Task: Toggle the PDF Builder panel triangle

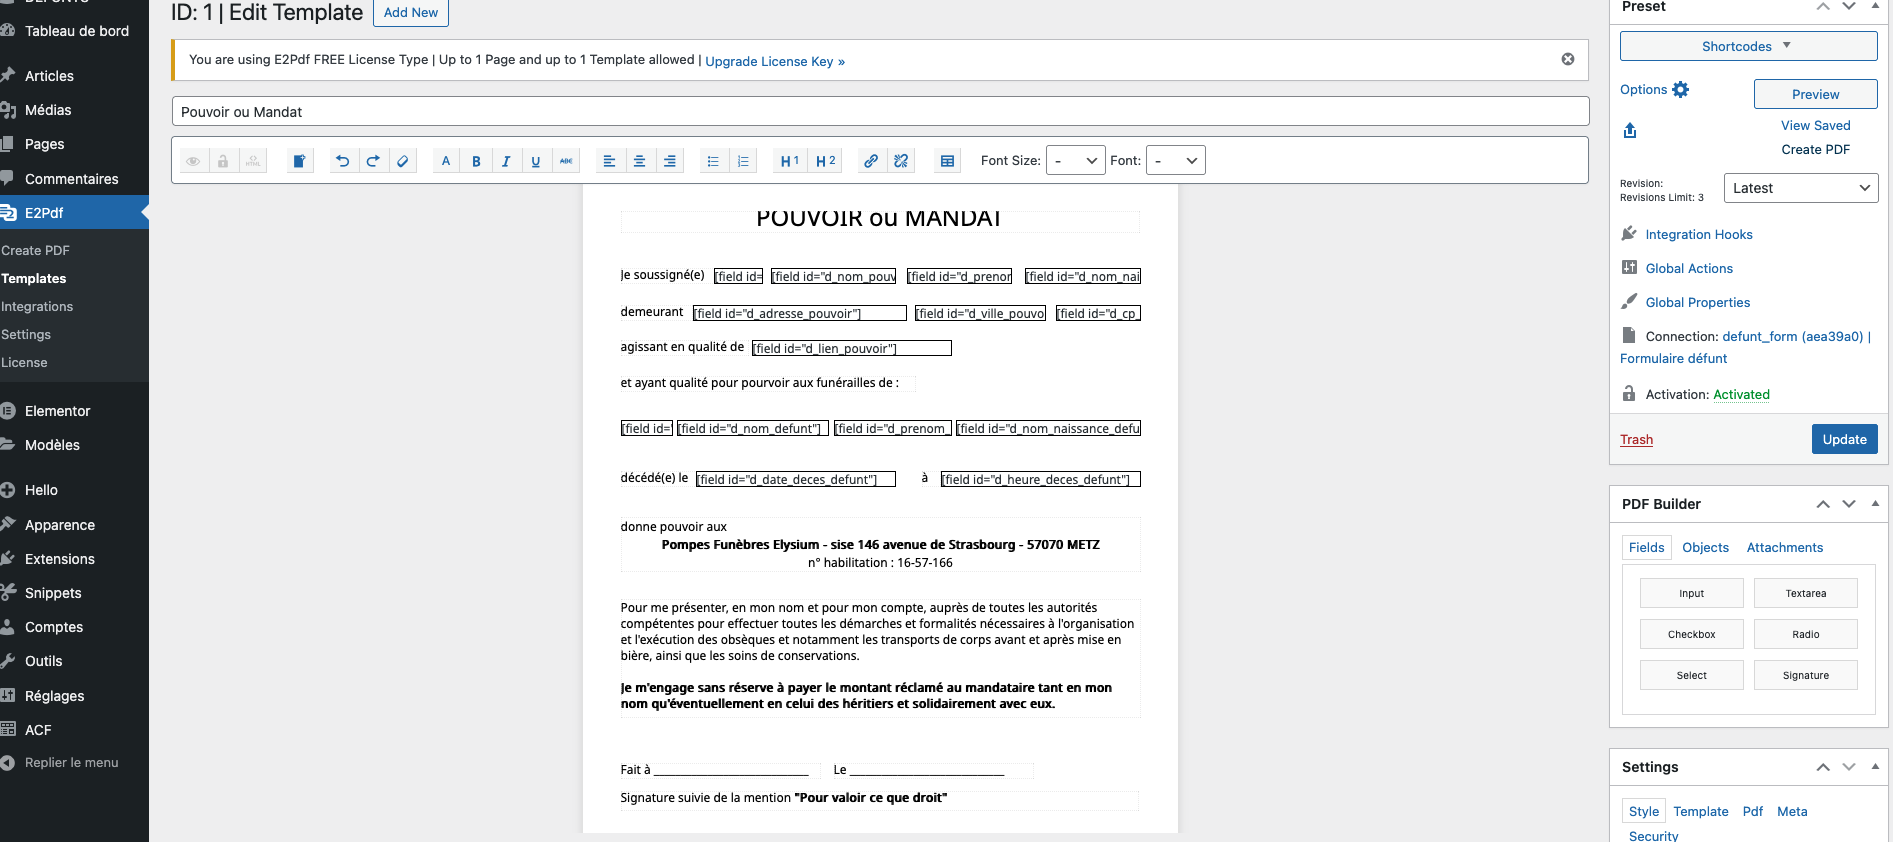Action: pos(1875,503)
